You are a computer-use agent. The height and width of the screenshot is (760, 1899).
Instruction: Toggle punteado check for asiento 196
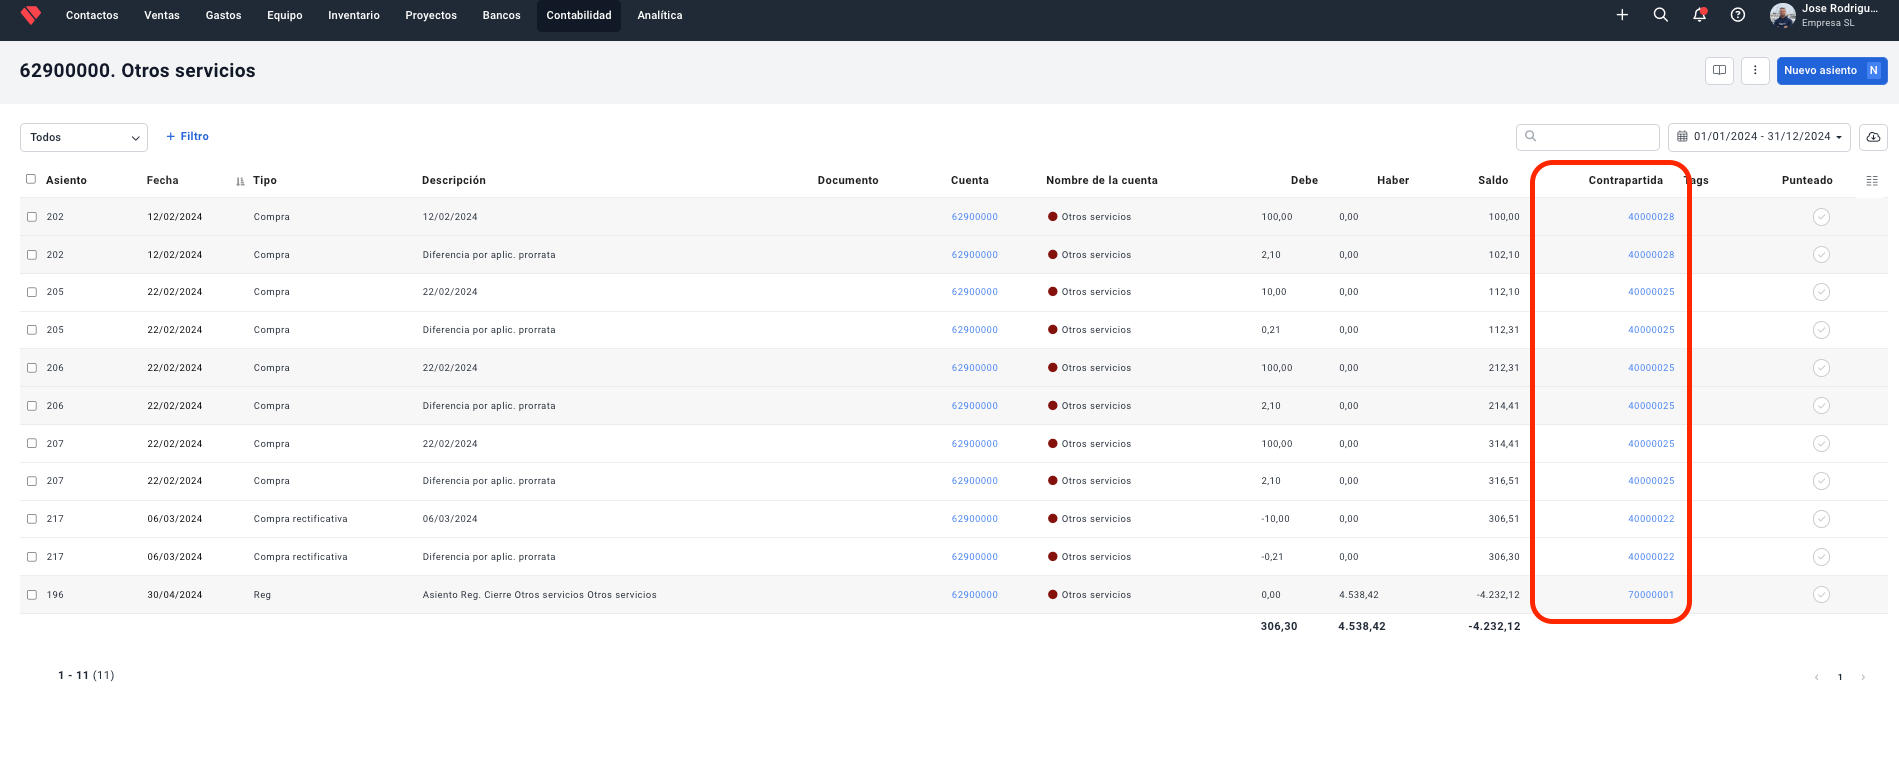point(1821,595)
